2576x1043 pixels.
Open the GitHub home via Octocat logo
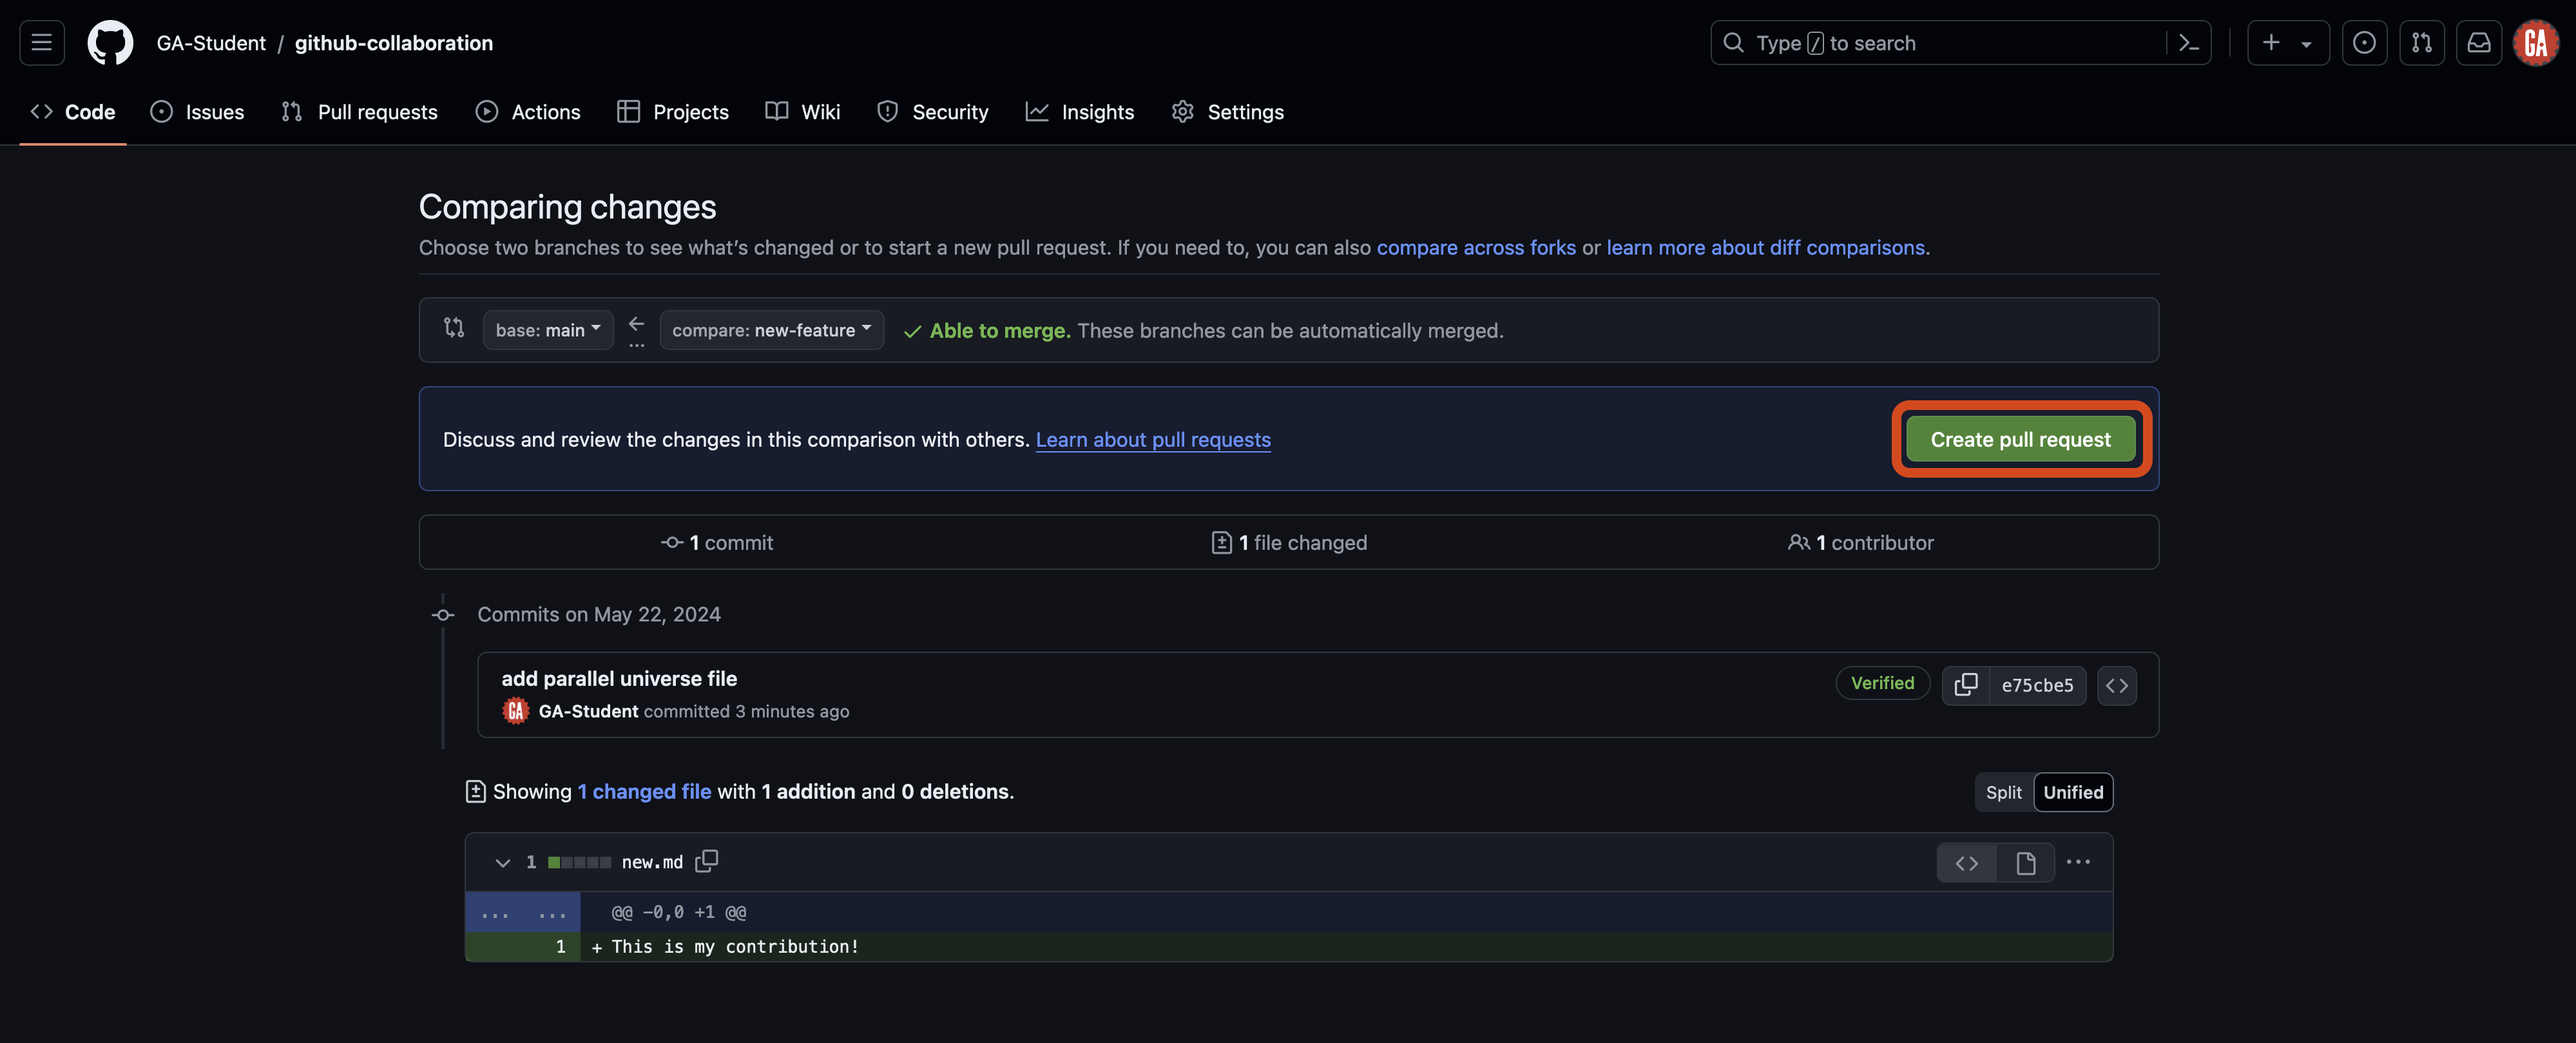click(x=110, y=42)
